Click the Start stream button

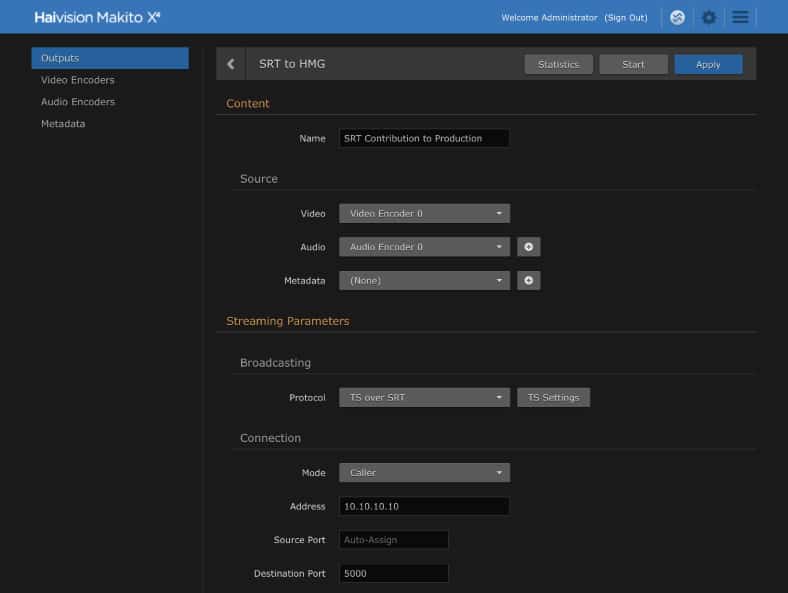[633, 64]
